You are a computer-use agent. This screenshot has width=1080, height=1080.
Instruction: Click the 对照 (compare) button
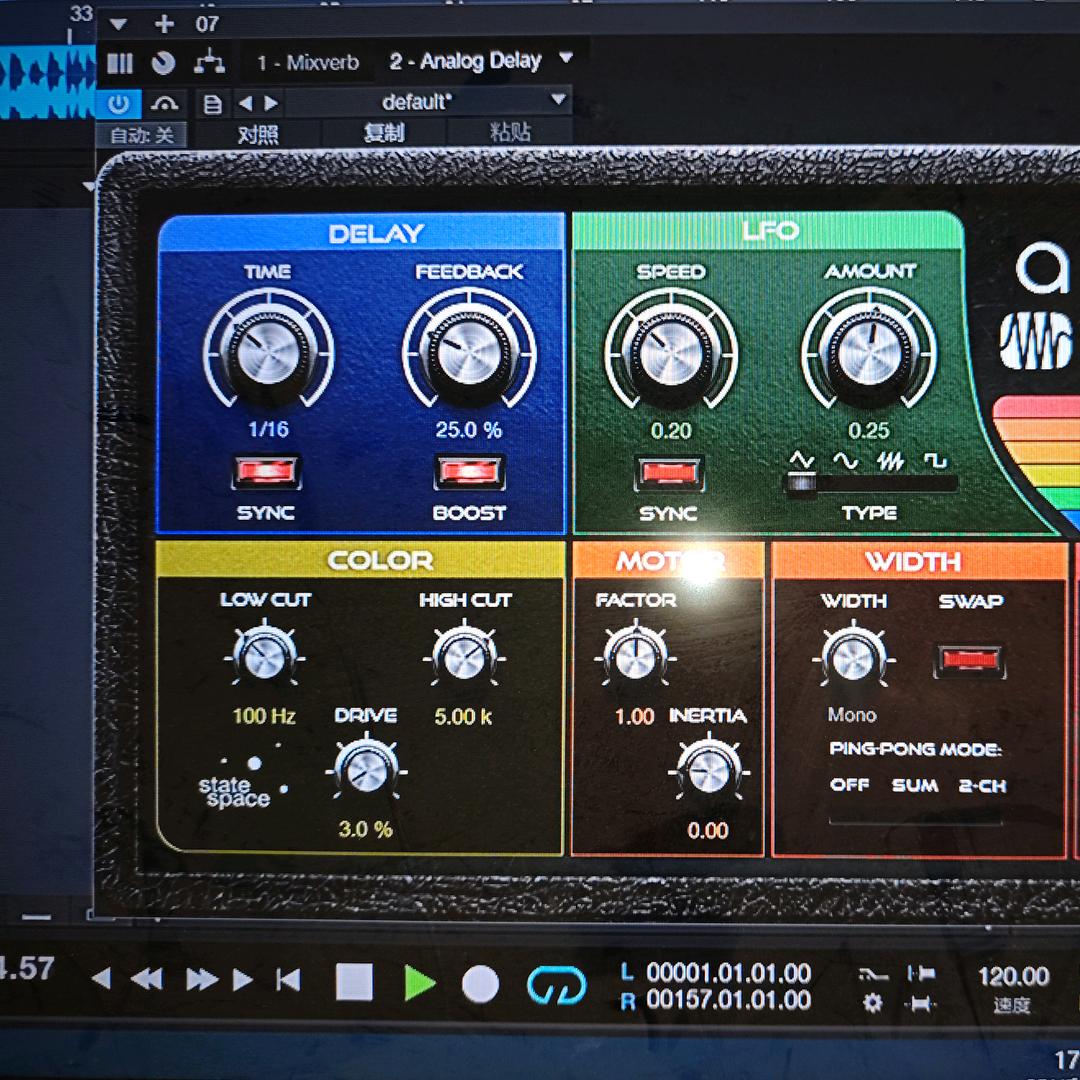(258, 135)
